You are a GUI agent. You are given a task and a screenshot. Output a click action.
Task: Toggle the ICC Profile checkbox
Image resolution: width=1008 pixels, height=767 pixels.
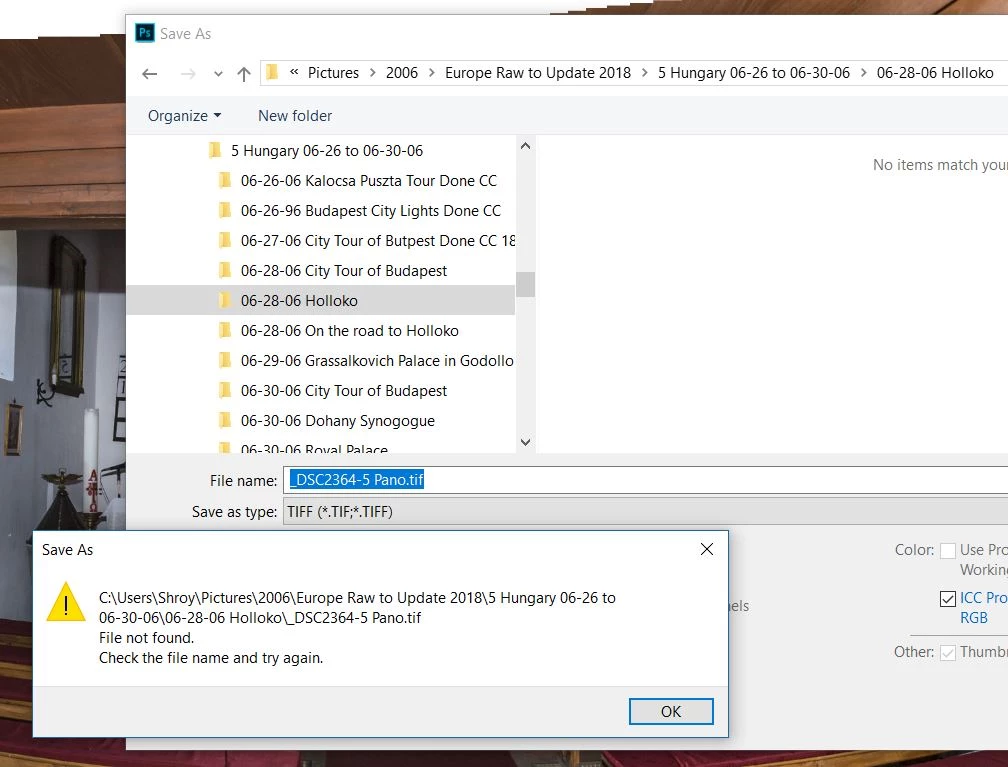click(x=948, y=599)
